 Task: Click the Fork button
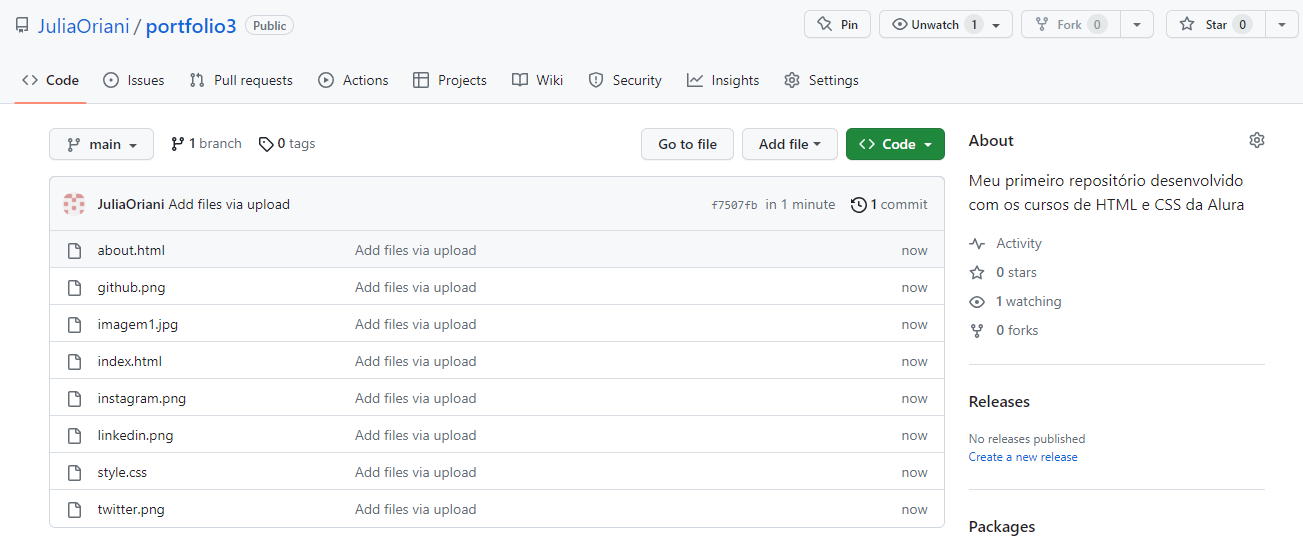click(1070, 25)
